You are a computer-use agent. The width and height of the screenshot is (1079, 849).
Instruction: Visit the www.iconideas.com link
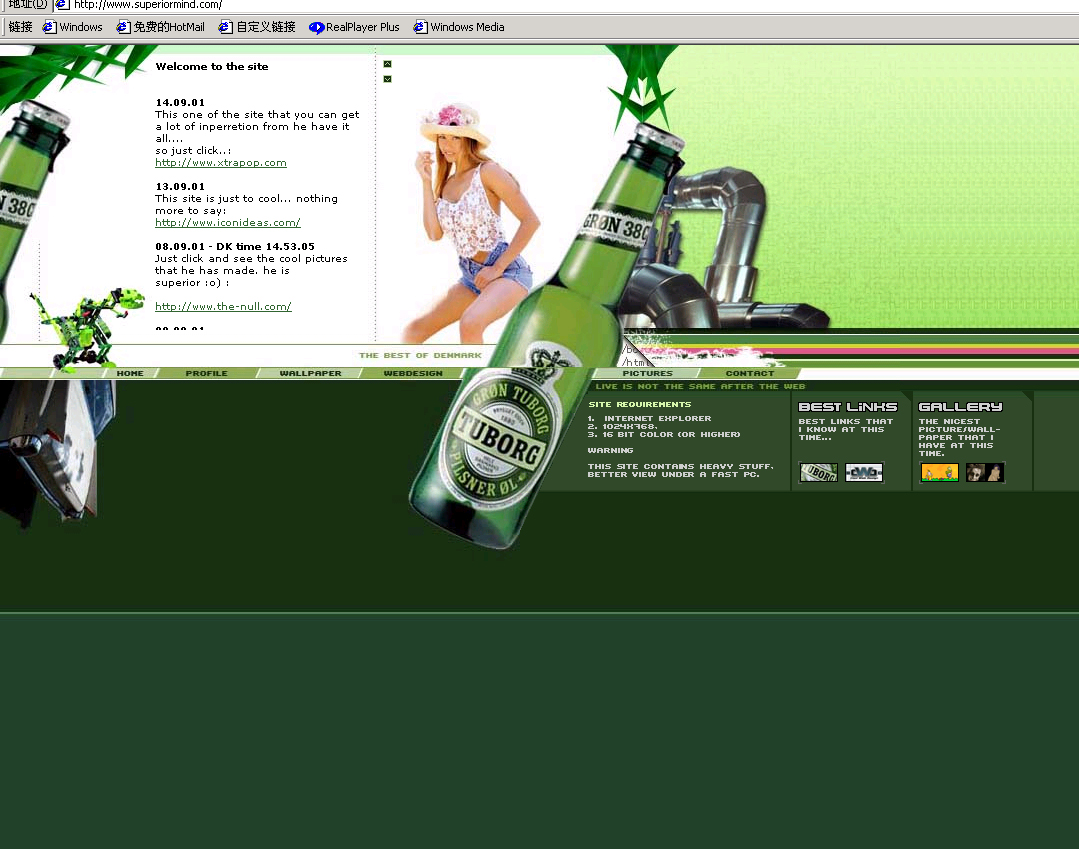[x=228, y=223]
